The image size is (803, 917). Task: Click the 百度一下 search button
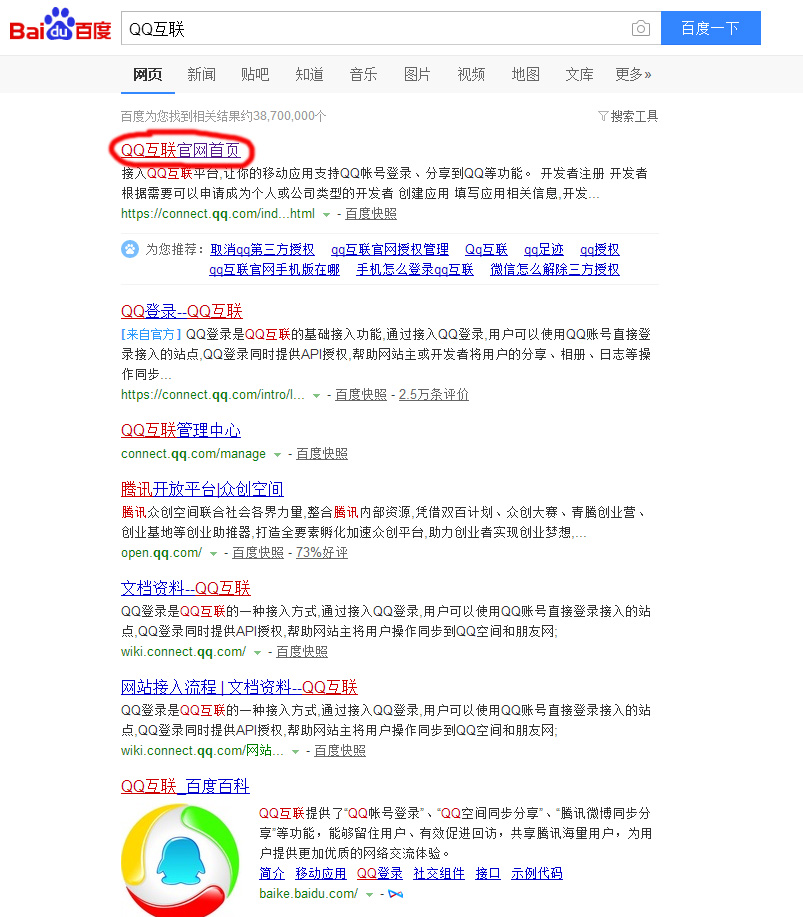710,28
